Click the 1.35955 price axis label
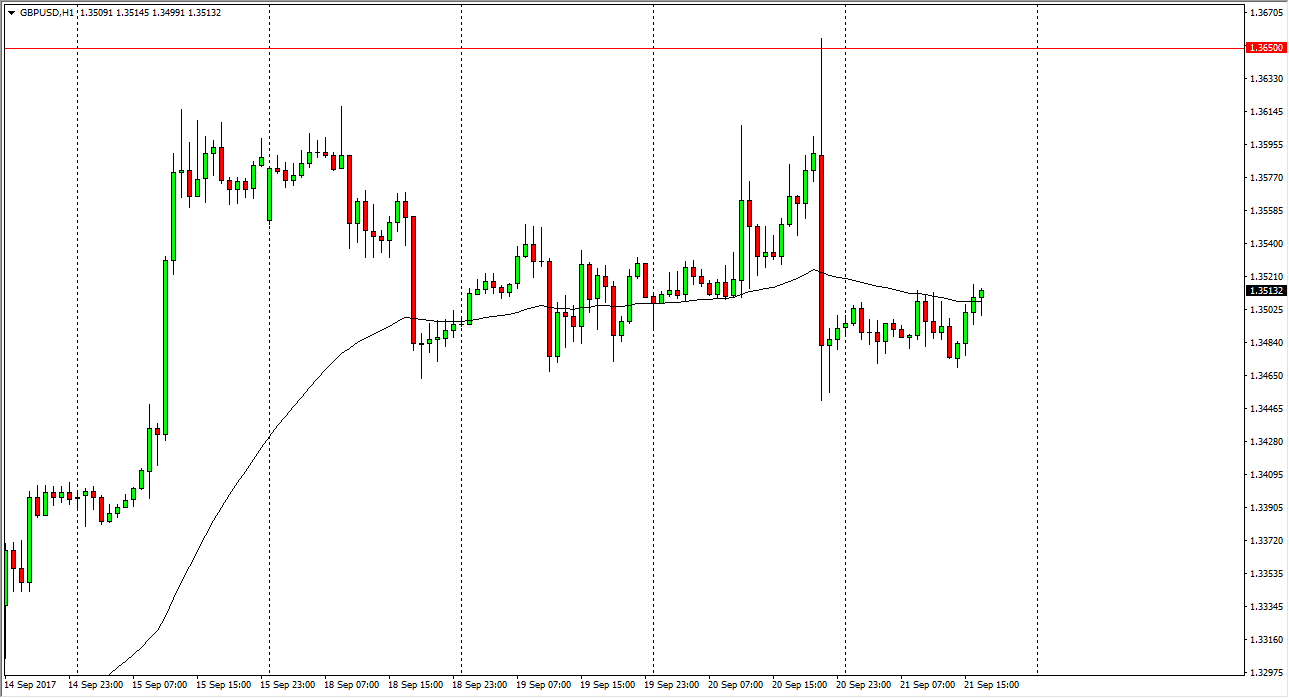Viewport: 1289px width, 698px height. coord(1266,144)
